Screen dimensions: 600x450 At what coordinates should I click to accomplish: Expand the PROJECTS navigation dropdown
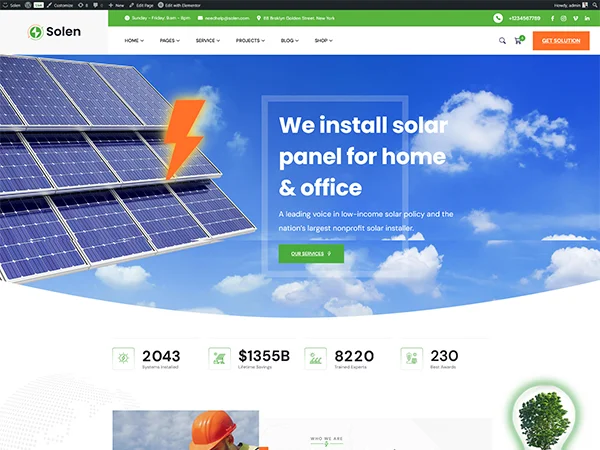[250, 41]
